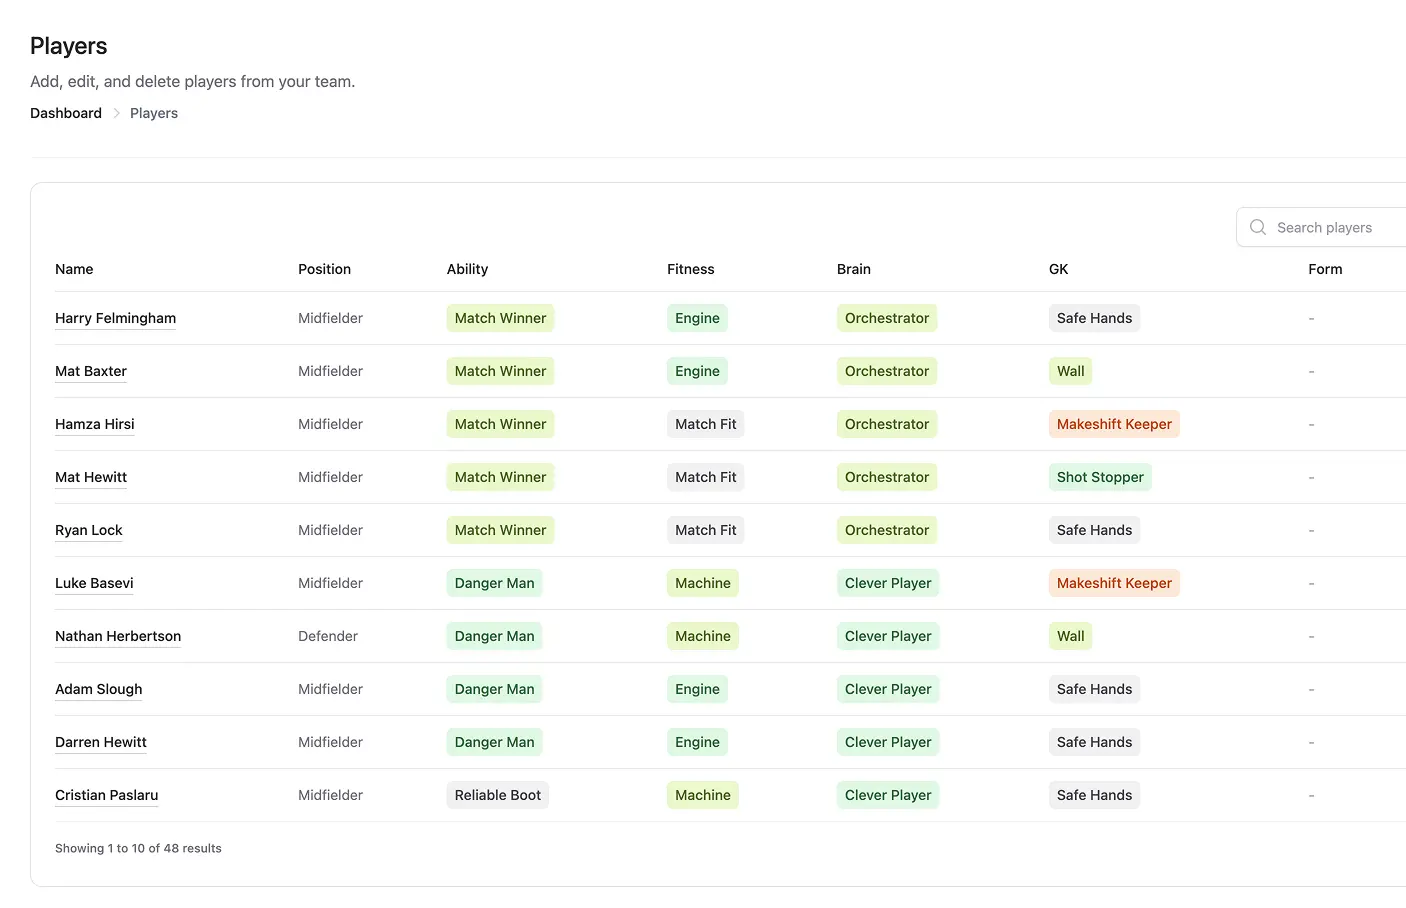Click the Ability column header
The height and width of the screenshot is (908, 1406).
(467, 269)
